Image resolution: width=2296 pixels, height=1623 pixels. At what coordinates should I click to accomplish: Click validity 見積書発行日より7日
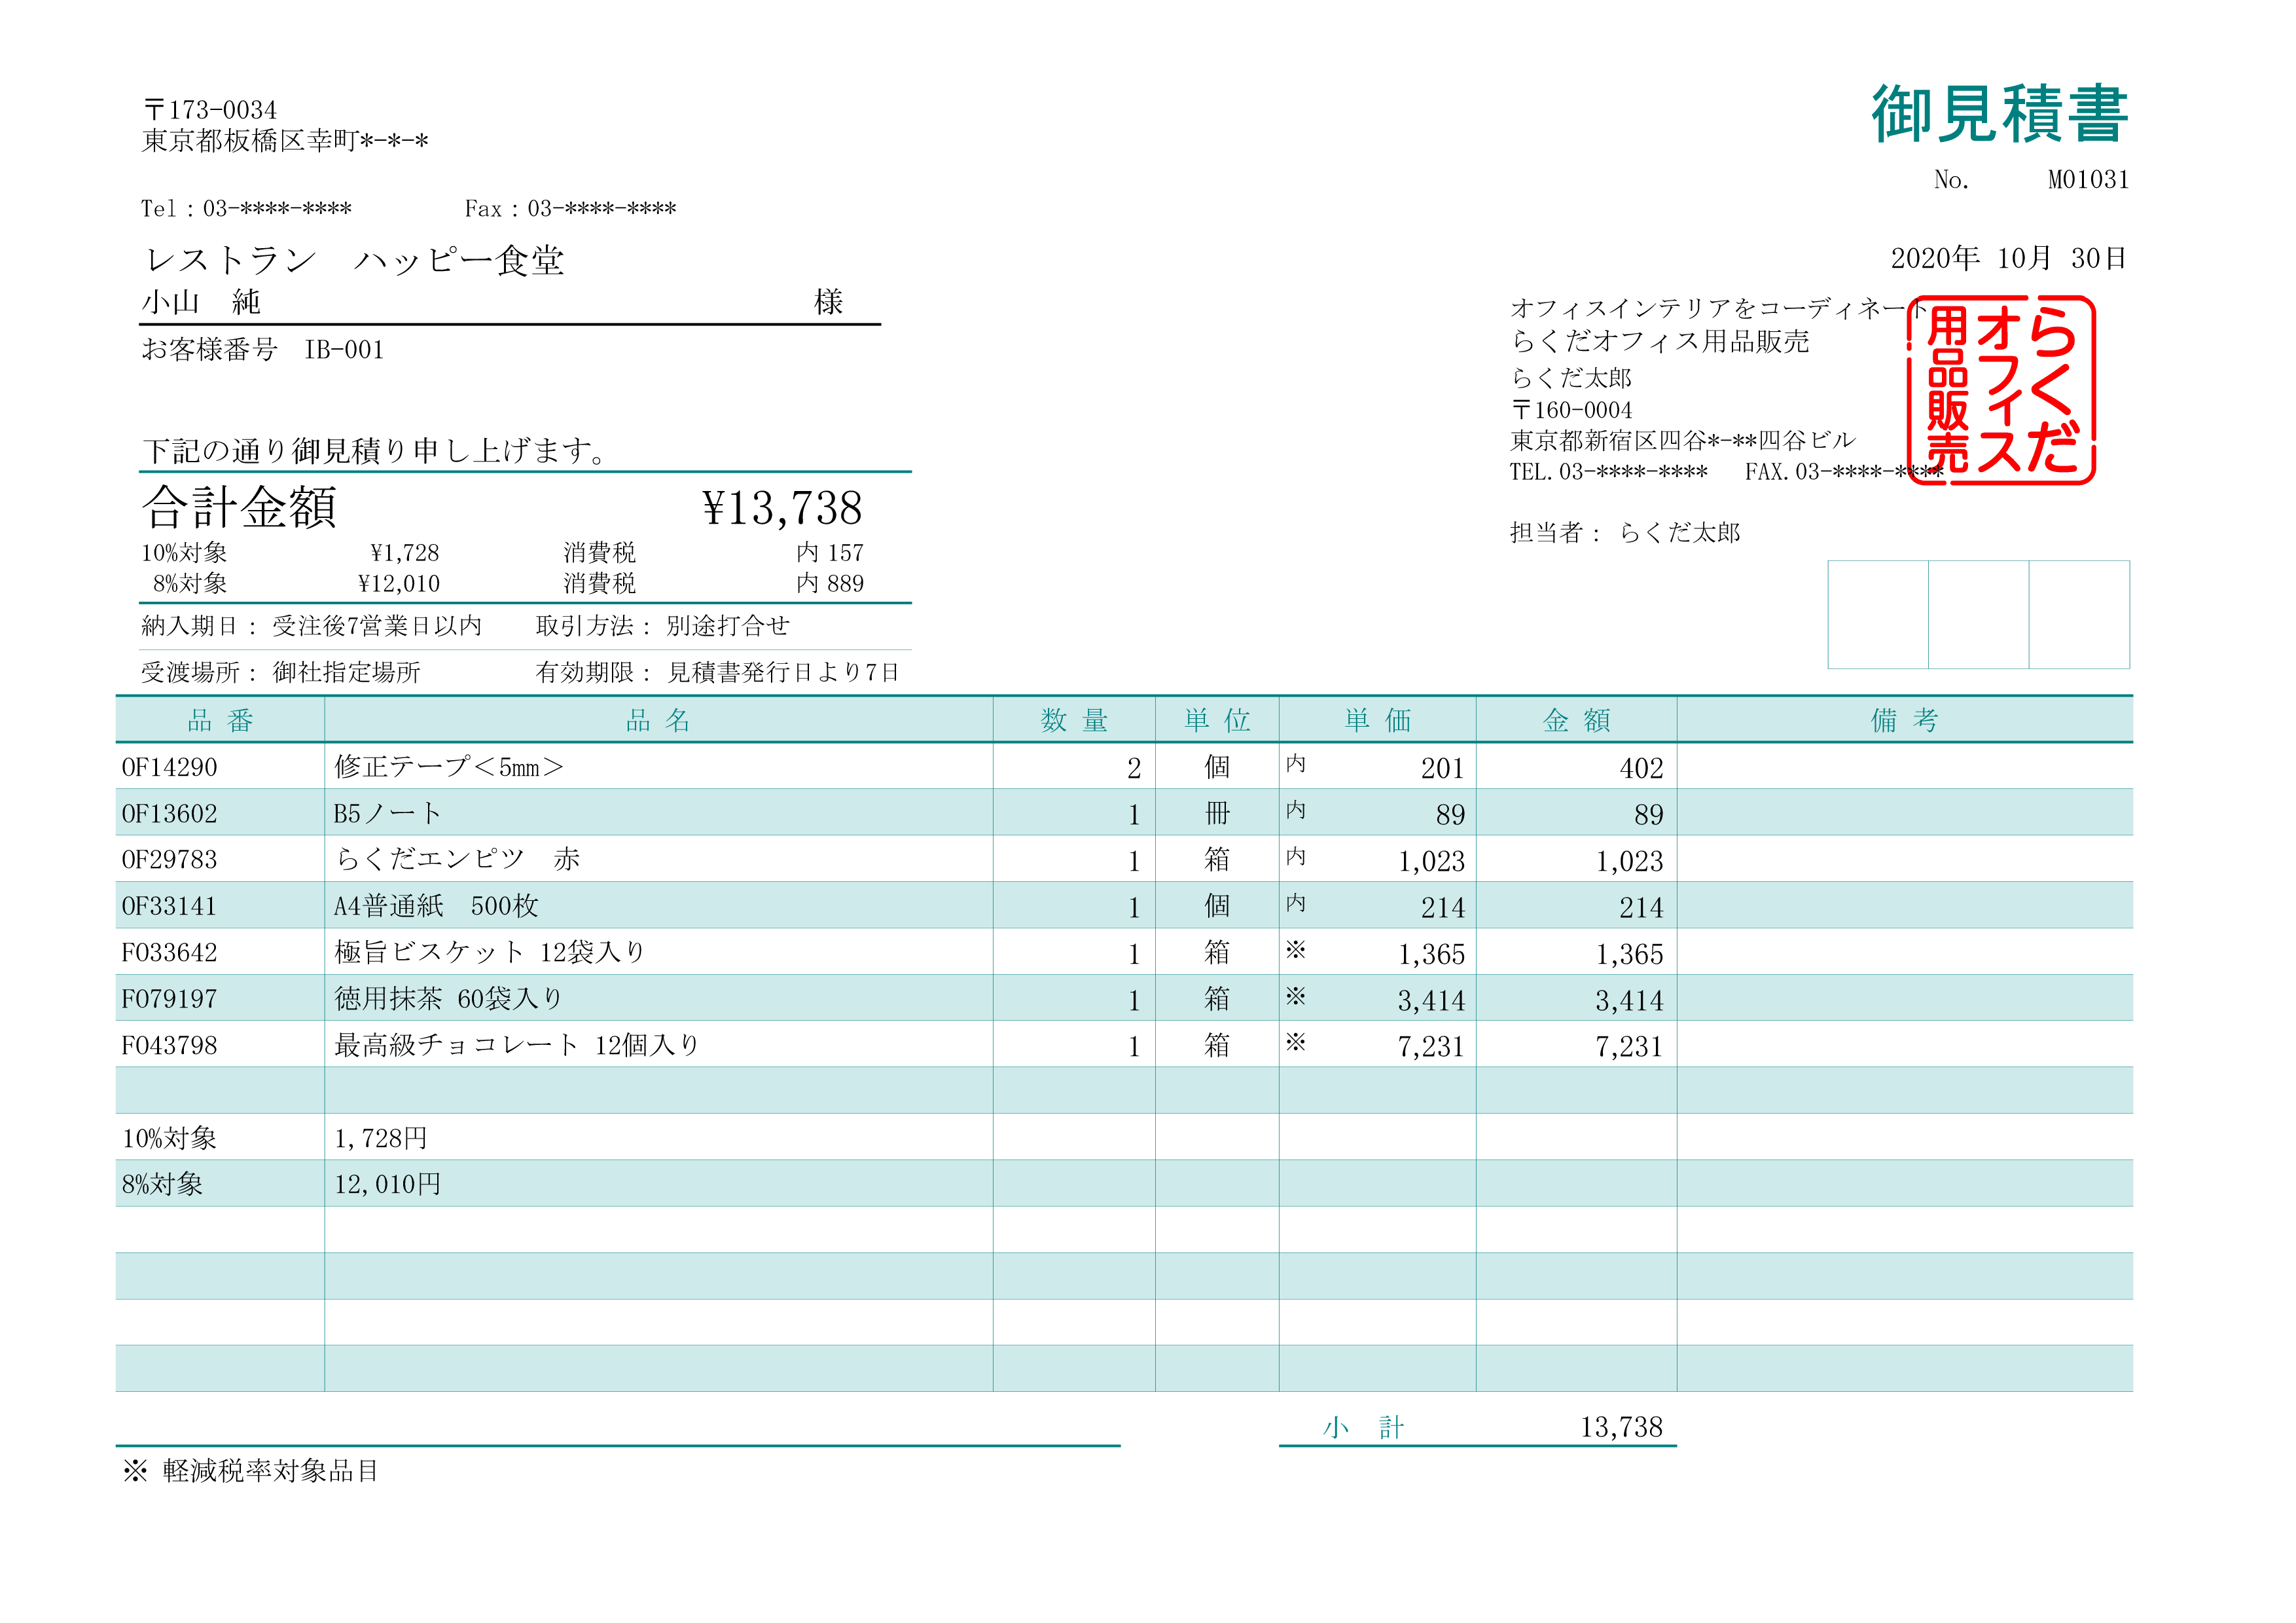783,672
